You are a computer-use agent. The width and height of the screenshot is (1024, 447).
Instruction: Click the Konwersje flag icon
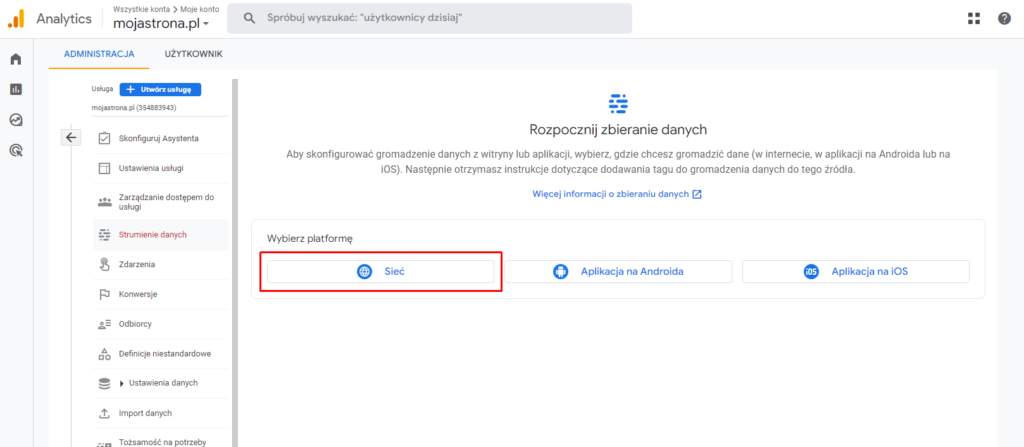coord(104,294)
